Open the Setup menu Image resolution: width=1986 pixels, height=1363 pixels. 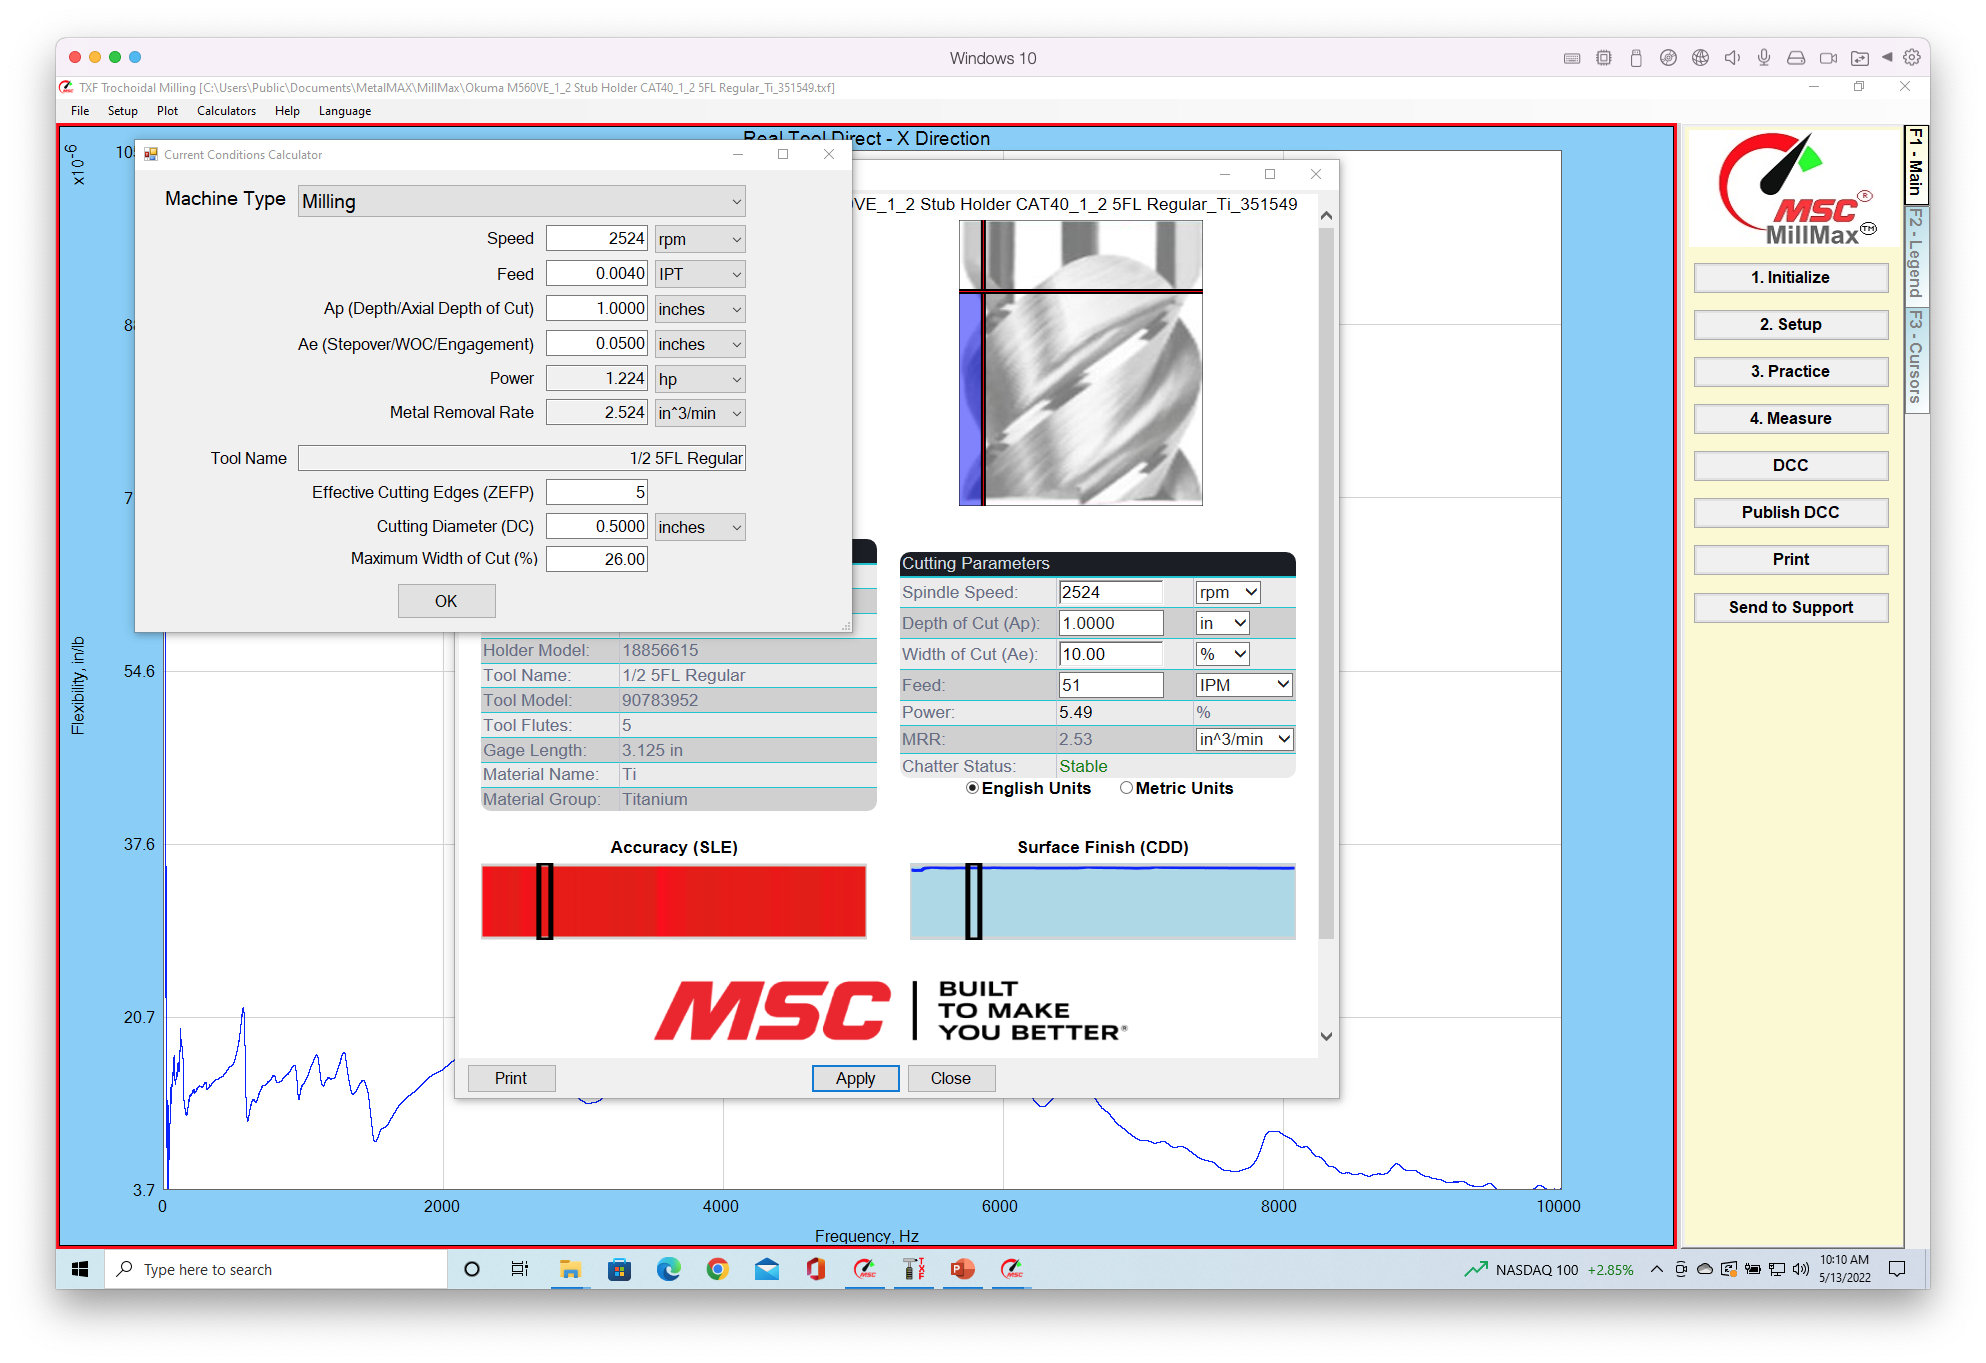pos(122,111)
